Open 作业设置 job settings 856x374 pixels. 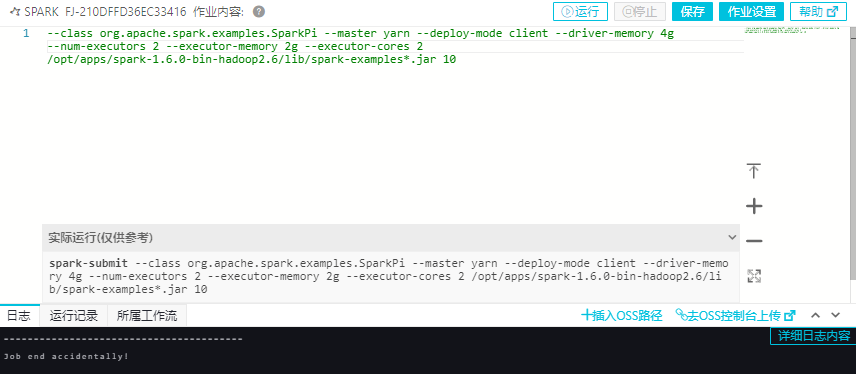click(751, 11)
